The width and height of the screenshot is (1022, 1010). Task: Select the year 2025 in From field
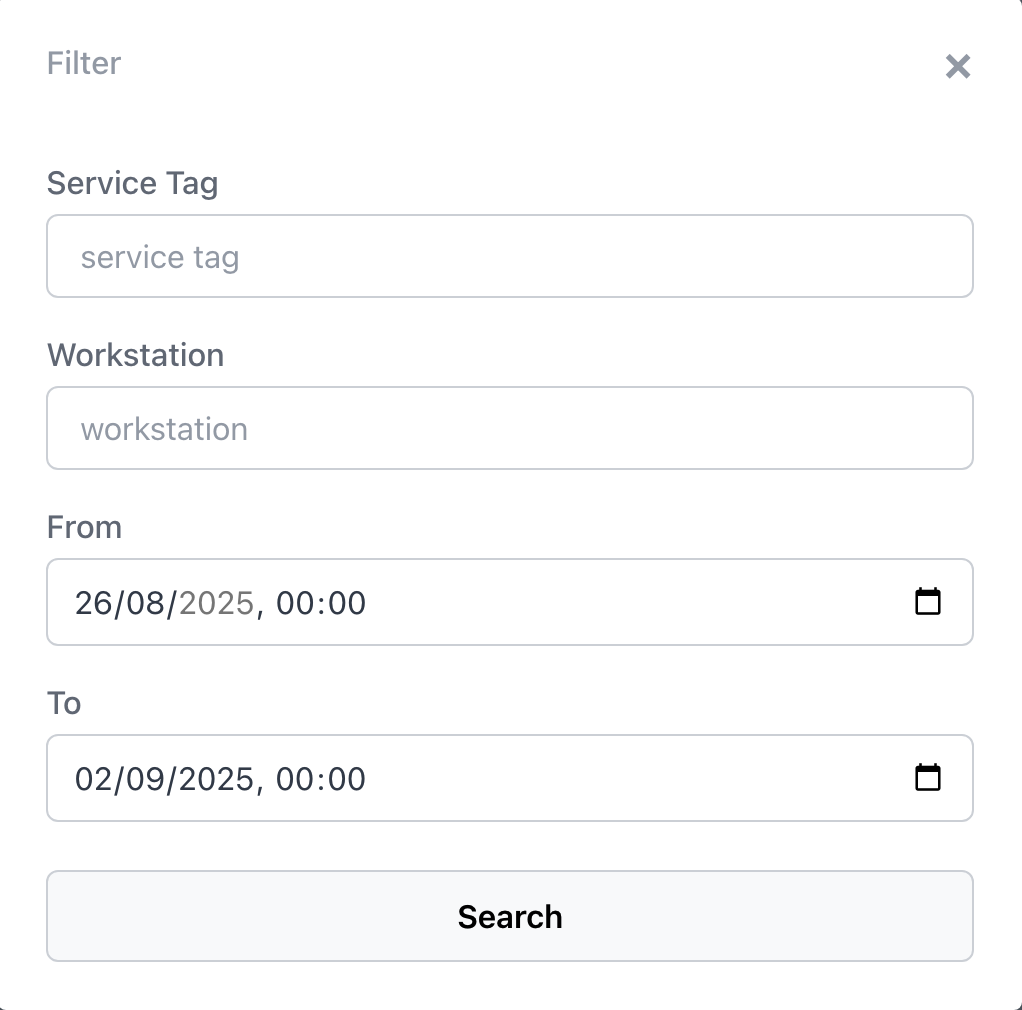pos(216,603)
